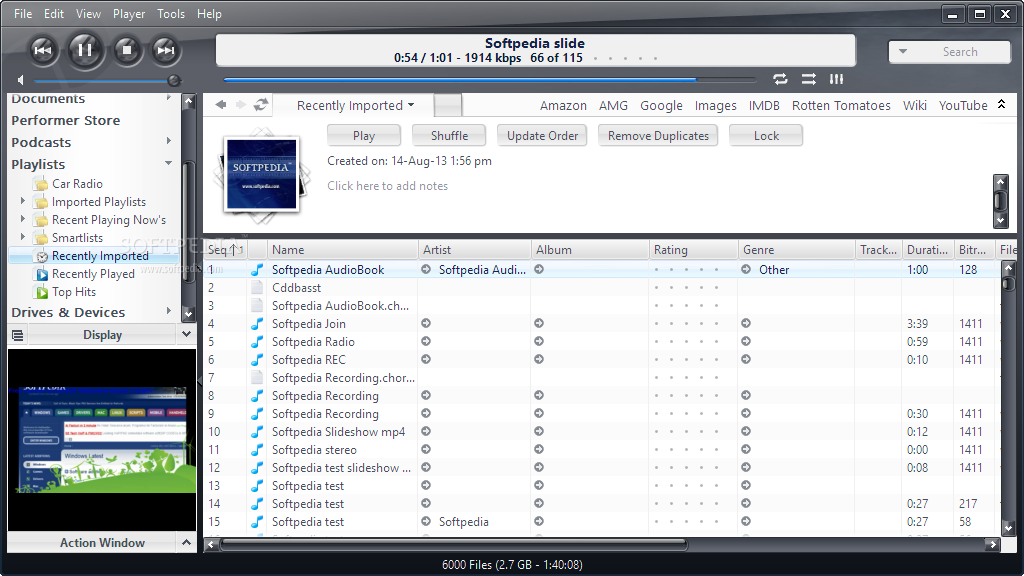Click the Update Order button
The width and height of the screenshot is (1024, 576).
coord(542,136)
